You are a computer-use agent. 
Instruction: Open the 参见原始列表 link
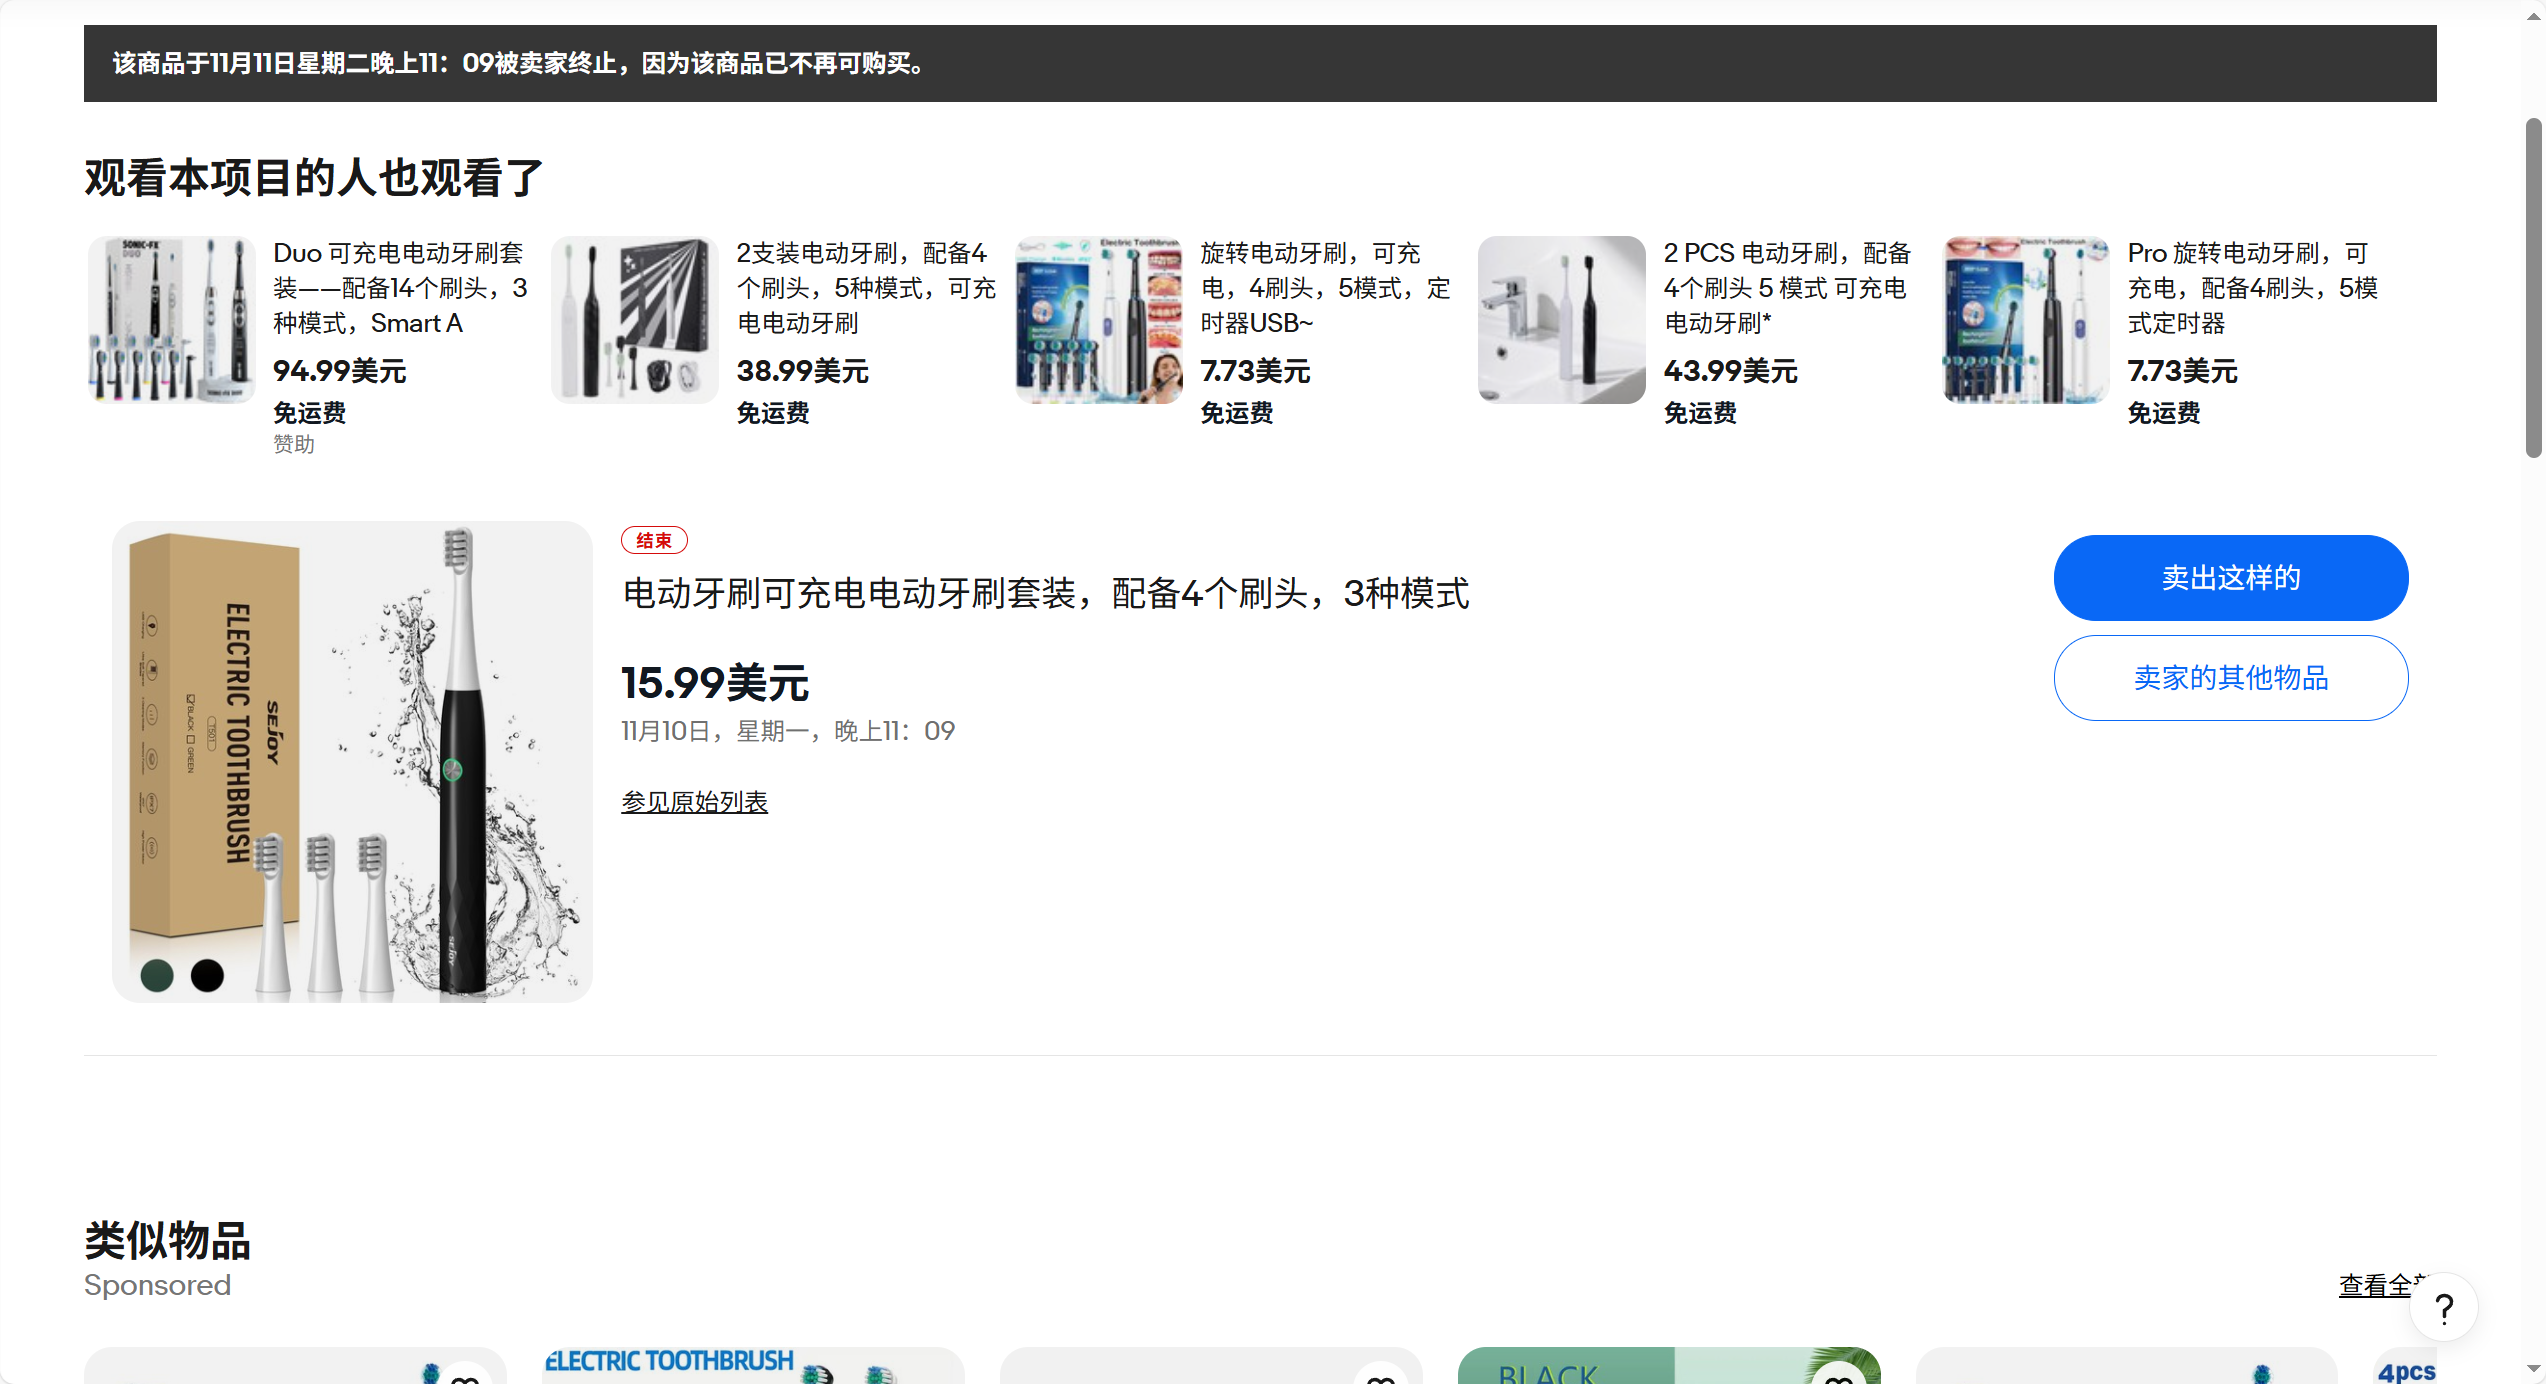point(694,802)
